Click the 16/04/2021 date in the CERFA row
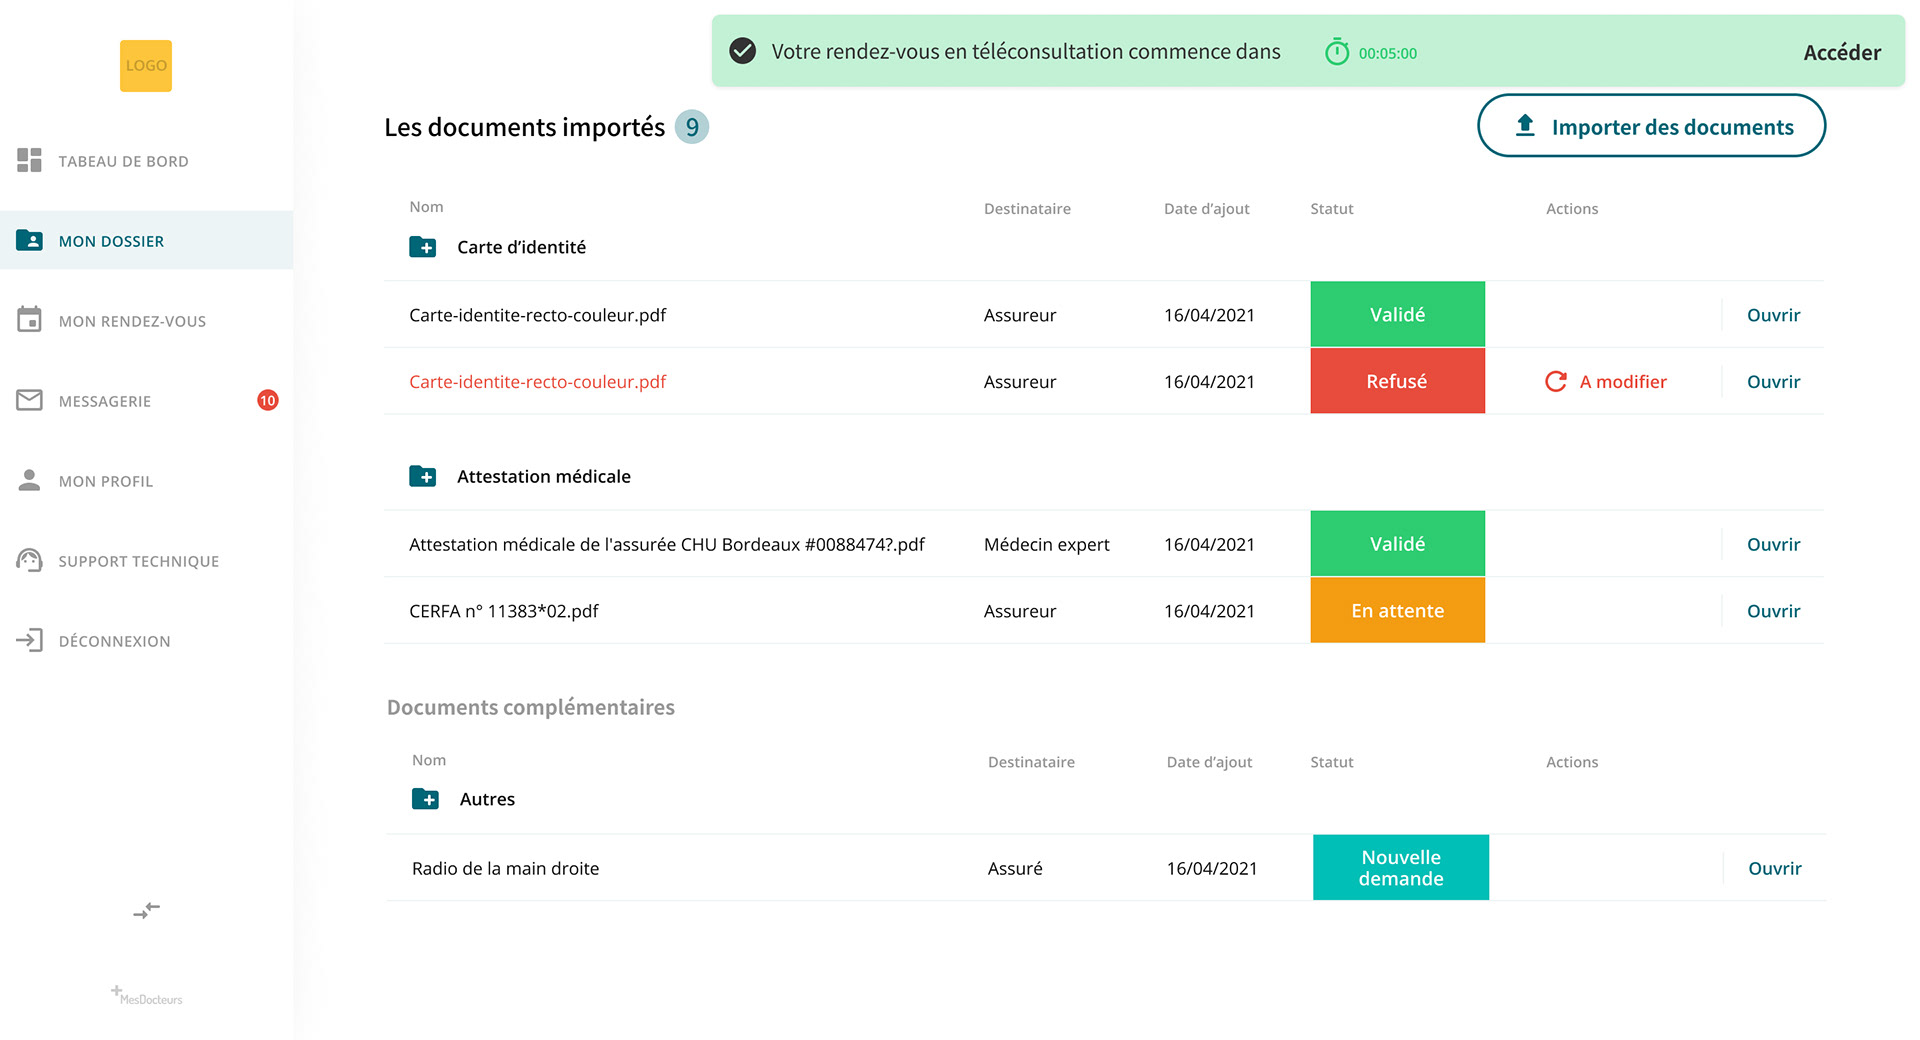Viewport: 1920px width, 1040px height. tap(1209, 611)
